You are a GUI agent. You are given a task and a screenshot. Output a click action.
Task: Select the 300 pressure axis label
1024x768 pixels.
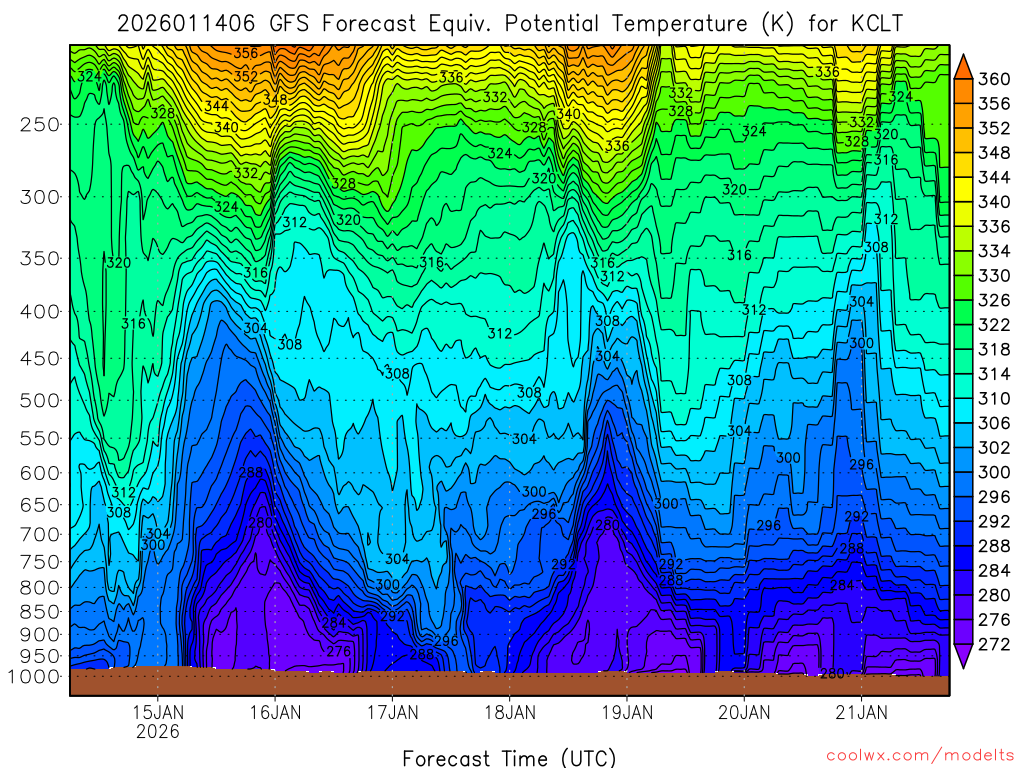(40, 197)
